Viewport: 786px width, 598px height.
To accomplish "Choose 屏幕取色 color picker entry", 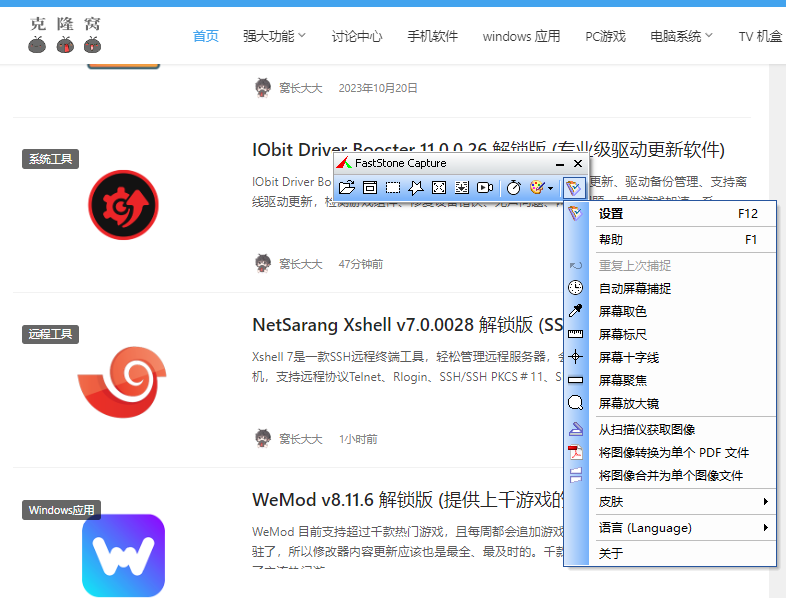I will coord(670,311).
